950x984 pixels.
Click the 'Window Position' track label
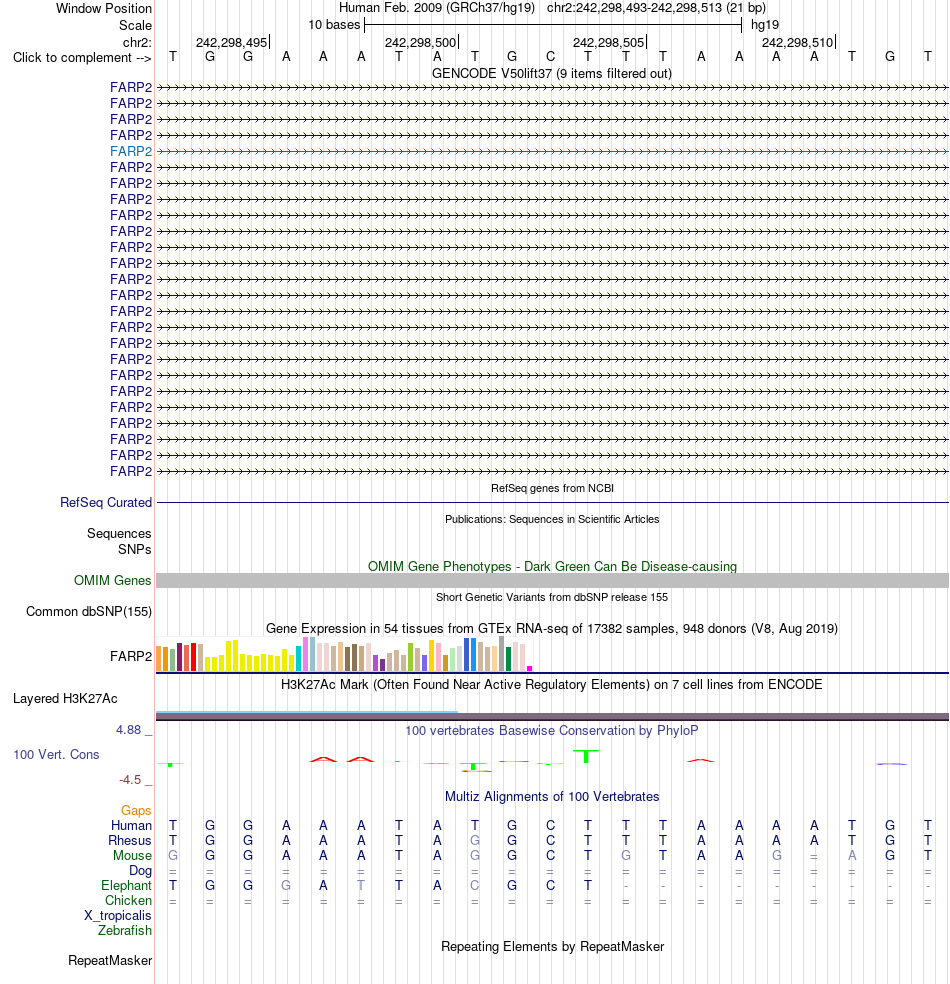click(x=104, y=9)
